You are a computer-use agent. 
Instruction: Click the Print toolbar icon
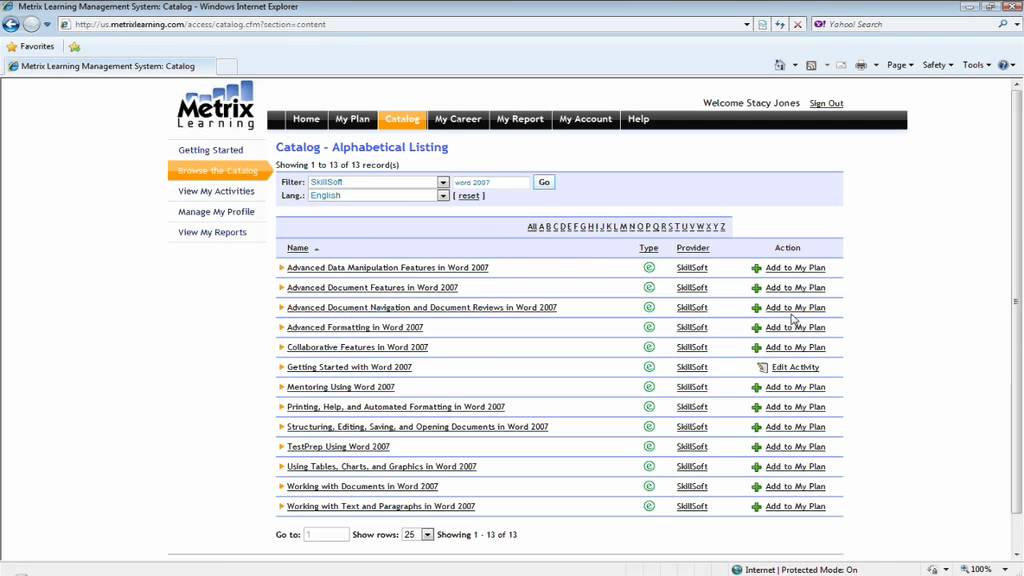(x=861, y=65)
